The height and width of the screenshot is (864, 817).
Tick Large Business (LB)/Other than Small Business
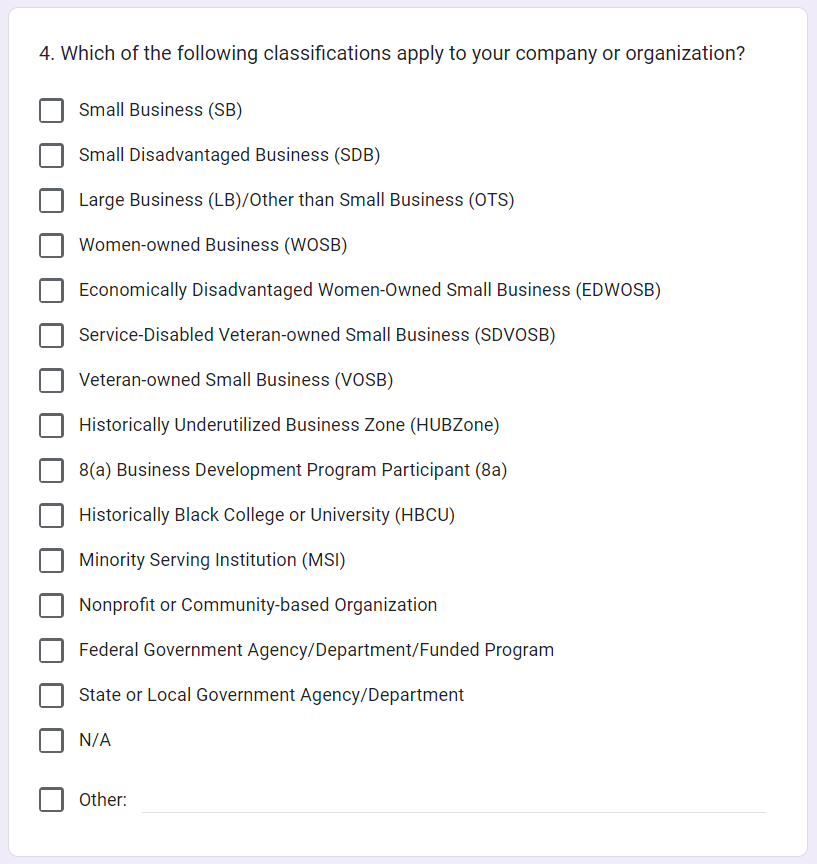51,200
